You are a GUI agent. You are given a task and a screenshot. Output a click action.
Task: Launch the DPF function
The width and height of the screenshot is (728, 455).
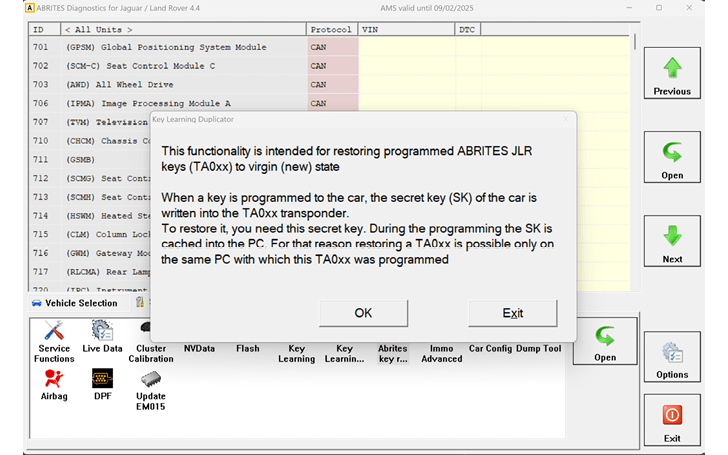pos(102,384)
